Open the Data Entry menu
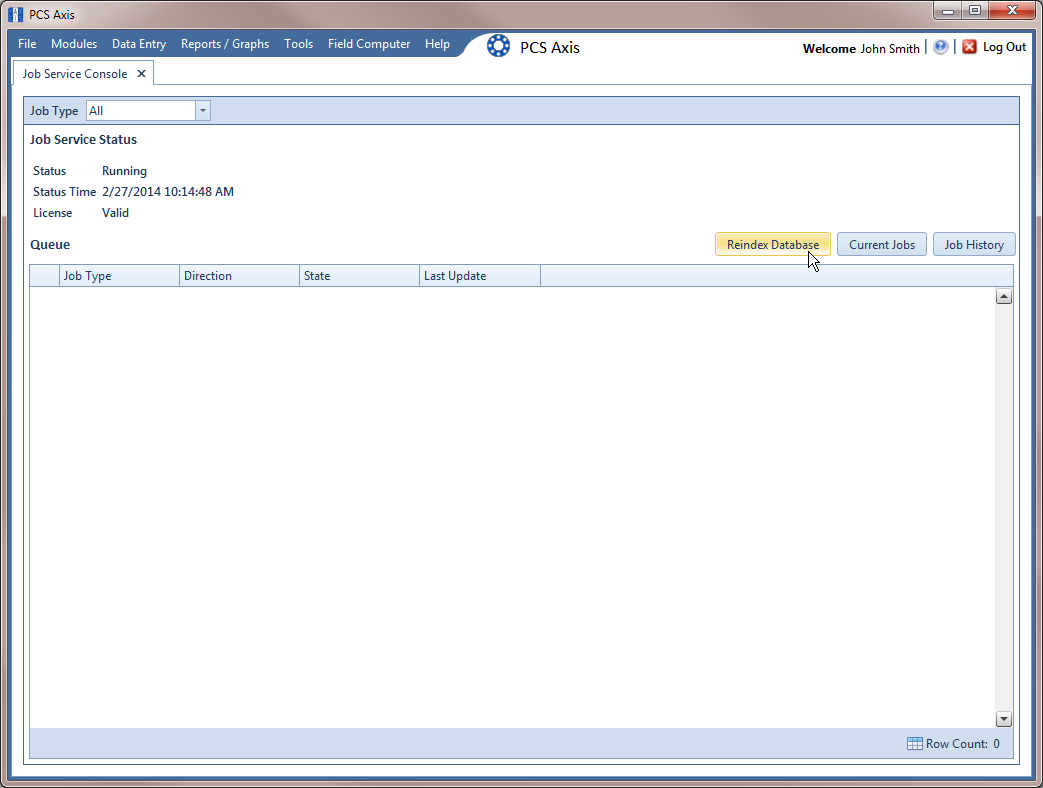Viewport: 1043px width, 788px height. tap(139, 44)
